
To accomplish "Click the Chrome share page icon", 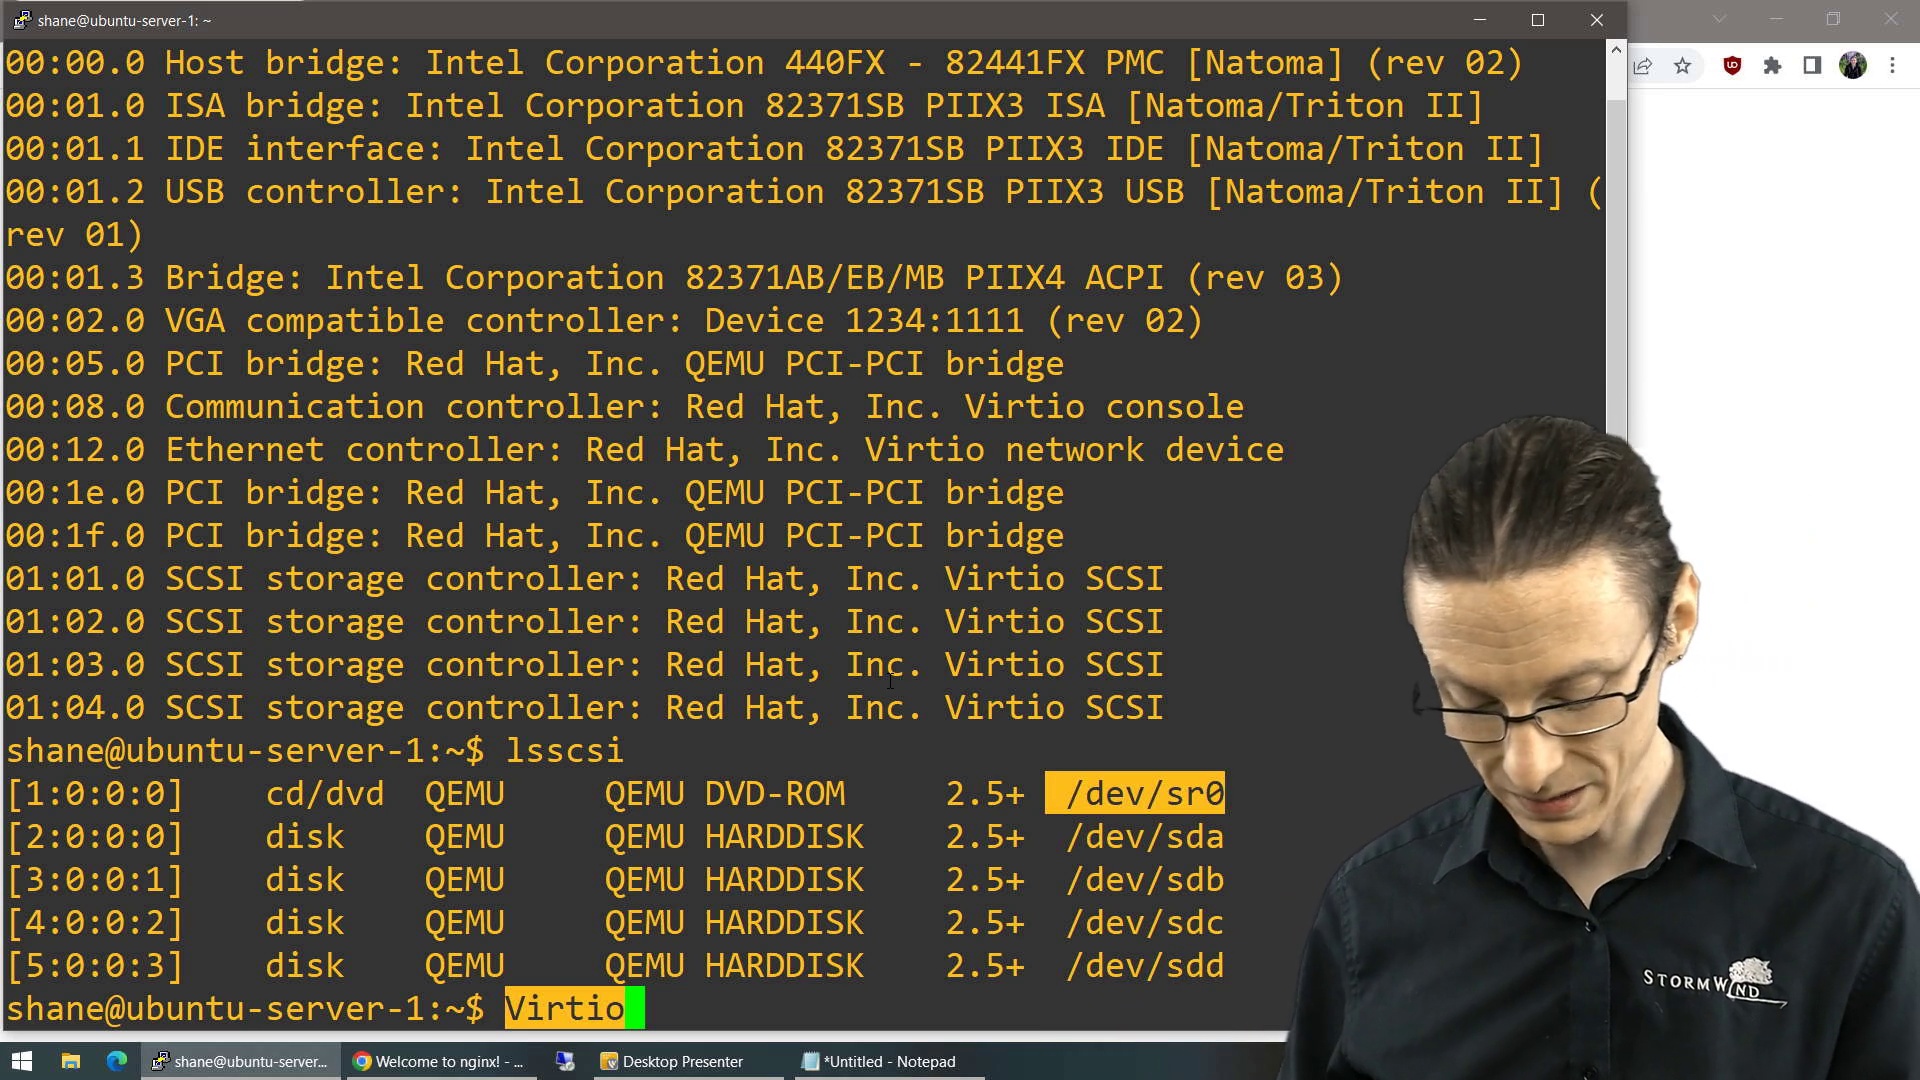I will point(1643,66).
